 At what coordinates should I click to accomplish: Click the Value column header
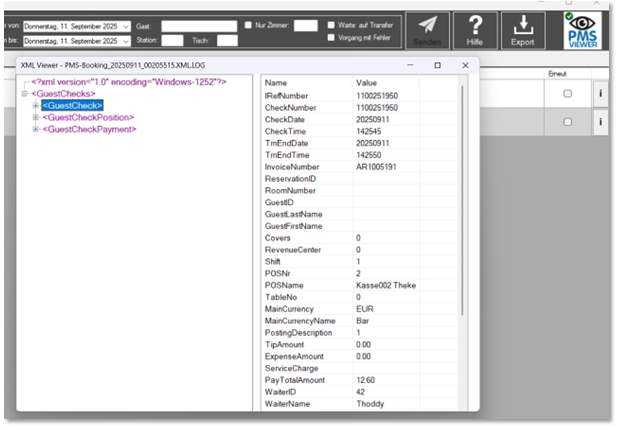(x=367, y=82)
